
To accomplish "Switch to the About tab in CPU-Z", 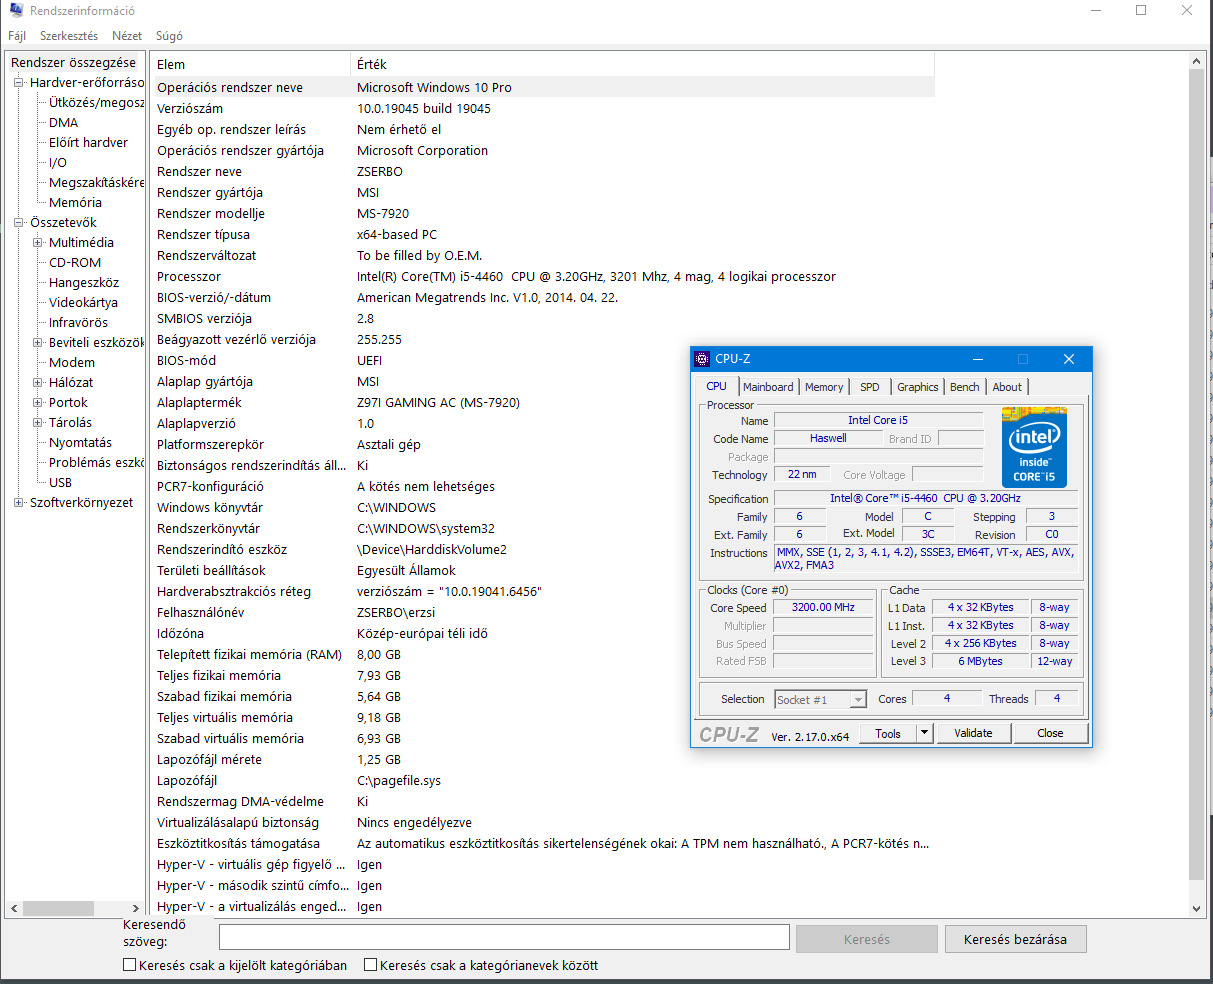I will click(x=1007, y=387).
